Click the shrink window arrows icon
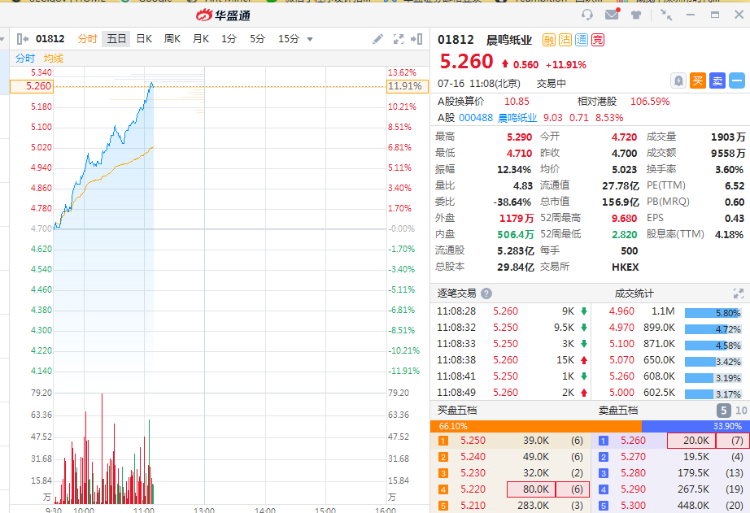The image size is (750, 513). point(666,15)
